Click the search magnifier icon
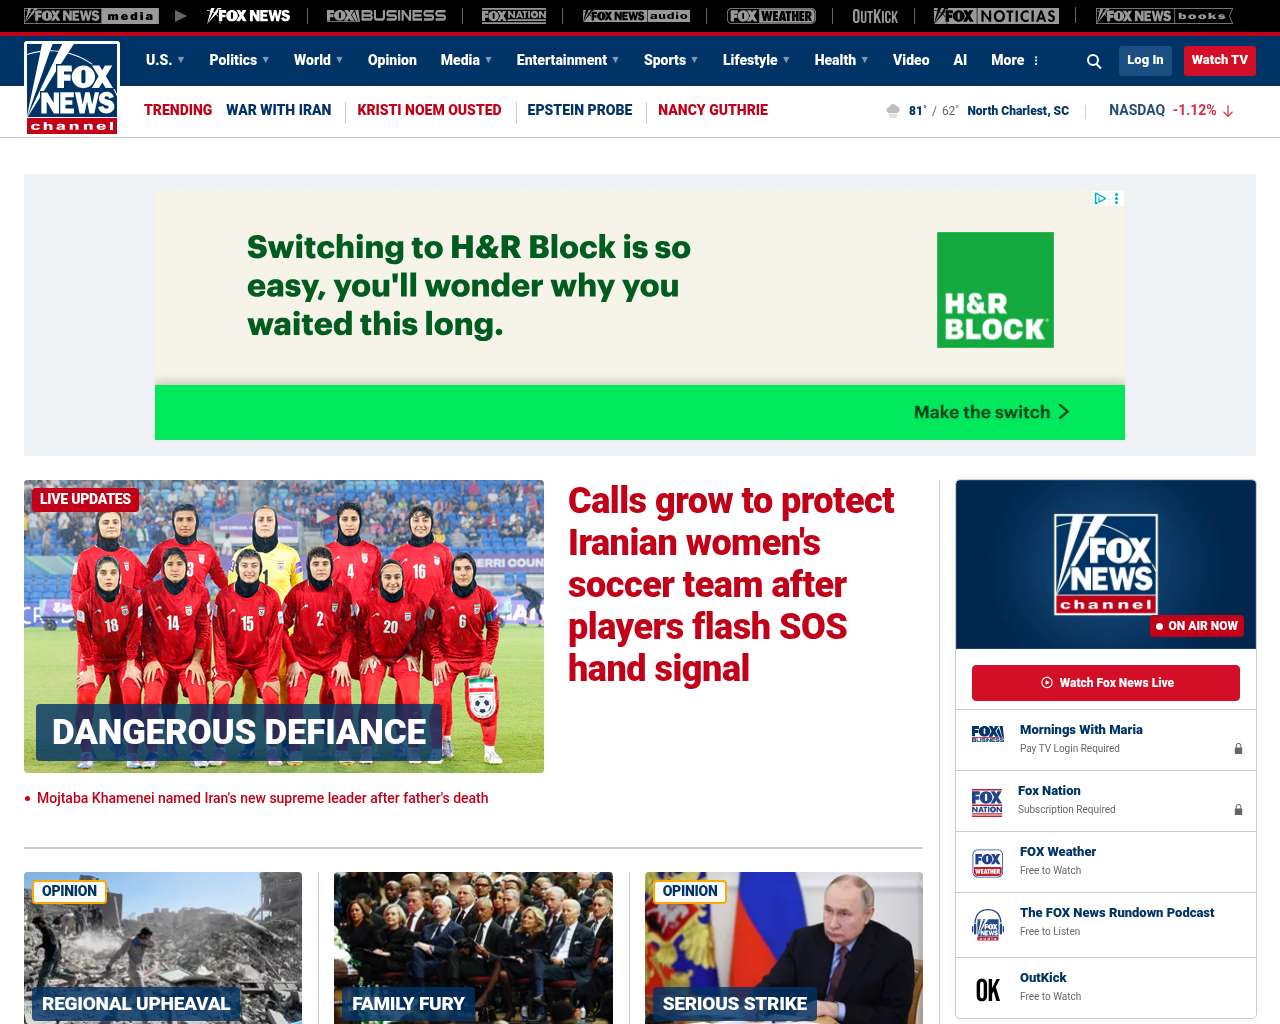The width and height of the screenshot is (1280, 1024). coord(1094,61)
